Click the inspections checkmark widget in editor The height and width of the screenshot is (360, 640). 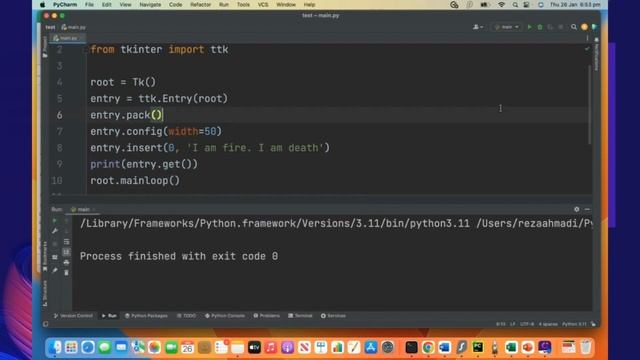pos(587,49)
